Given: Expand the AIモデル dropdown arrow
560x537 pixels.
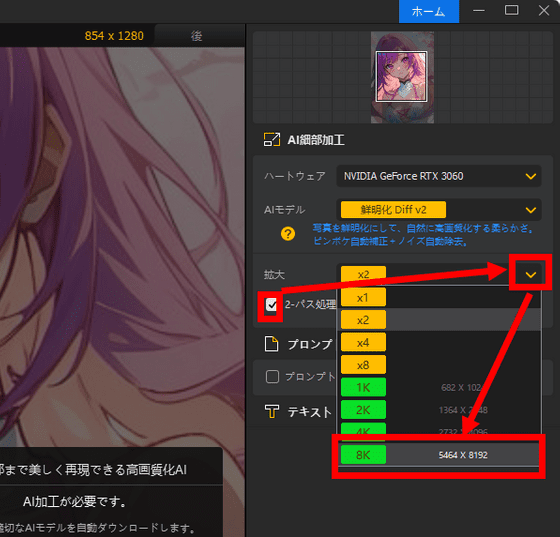Looking at the screenshot, I should 531,210.
